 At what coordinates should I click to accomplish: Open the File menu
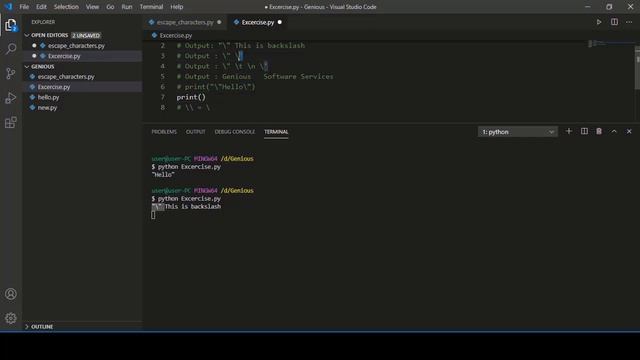coord(24,7)
